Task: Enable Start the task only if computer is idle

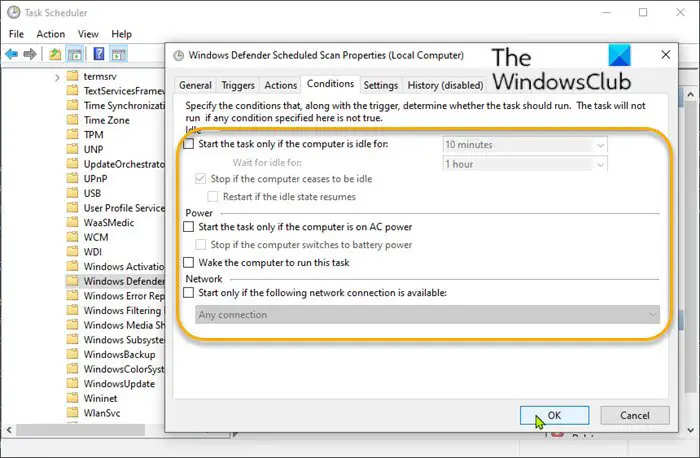Action: click(x=189, y=144)
